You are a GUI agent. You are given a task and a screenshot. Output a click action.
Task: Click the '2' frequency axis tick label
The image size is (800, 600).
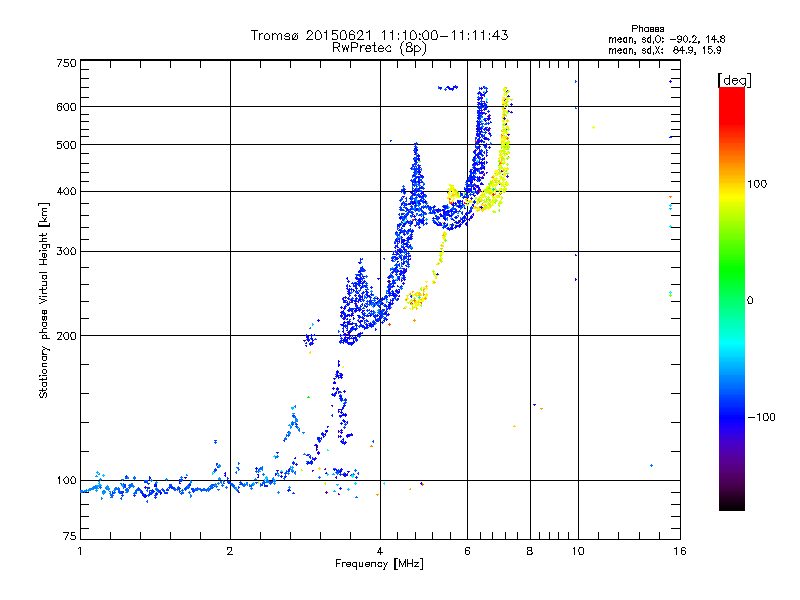click(230, 551)
